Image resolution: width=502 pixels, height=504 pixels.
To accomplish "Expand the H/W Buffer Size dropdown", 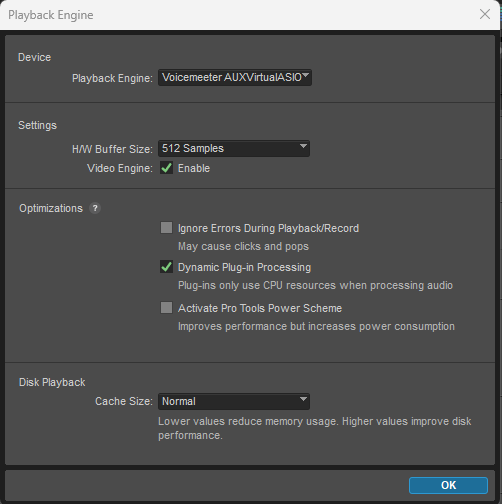I will point(234,149).
